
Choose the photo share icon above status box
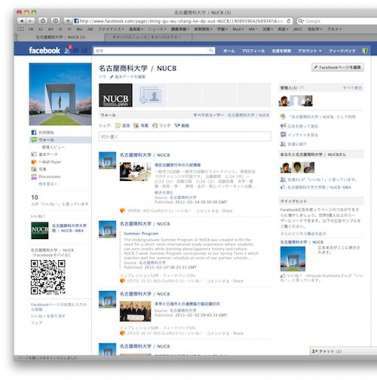136,125
